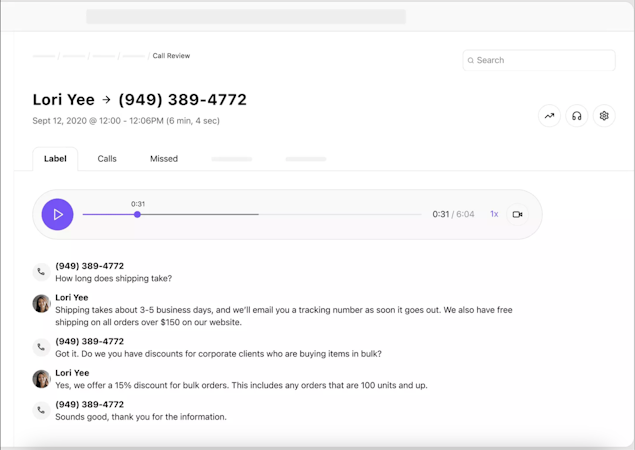Click the Call Review breadcrumb
This screenshot has height=450, width=635.
(x=171, y=56)
